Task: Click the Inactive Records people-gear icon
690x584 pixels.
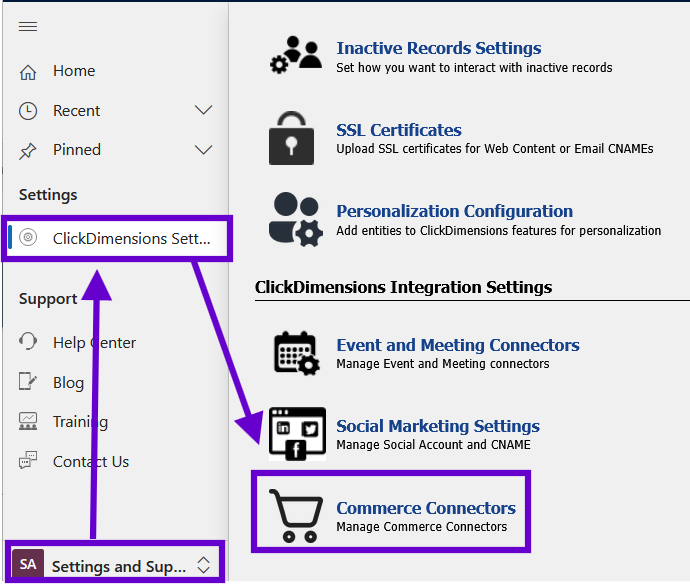Action: coord(296,55)
